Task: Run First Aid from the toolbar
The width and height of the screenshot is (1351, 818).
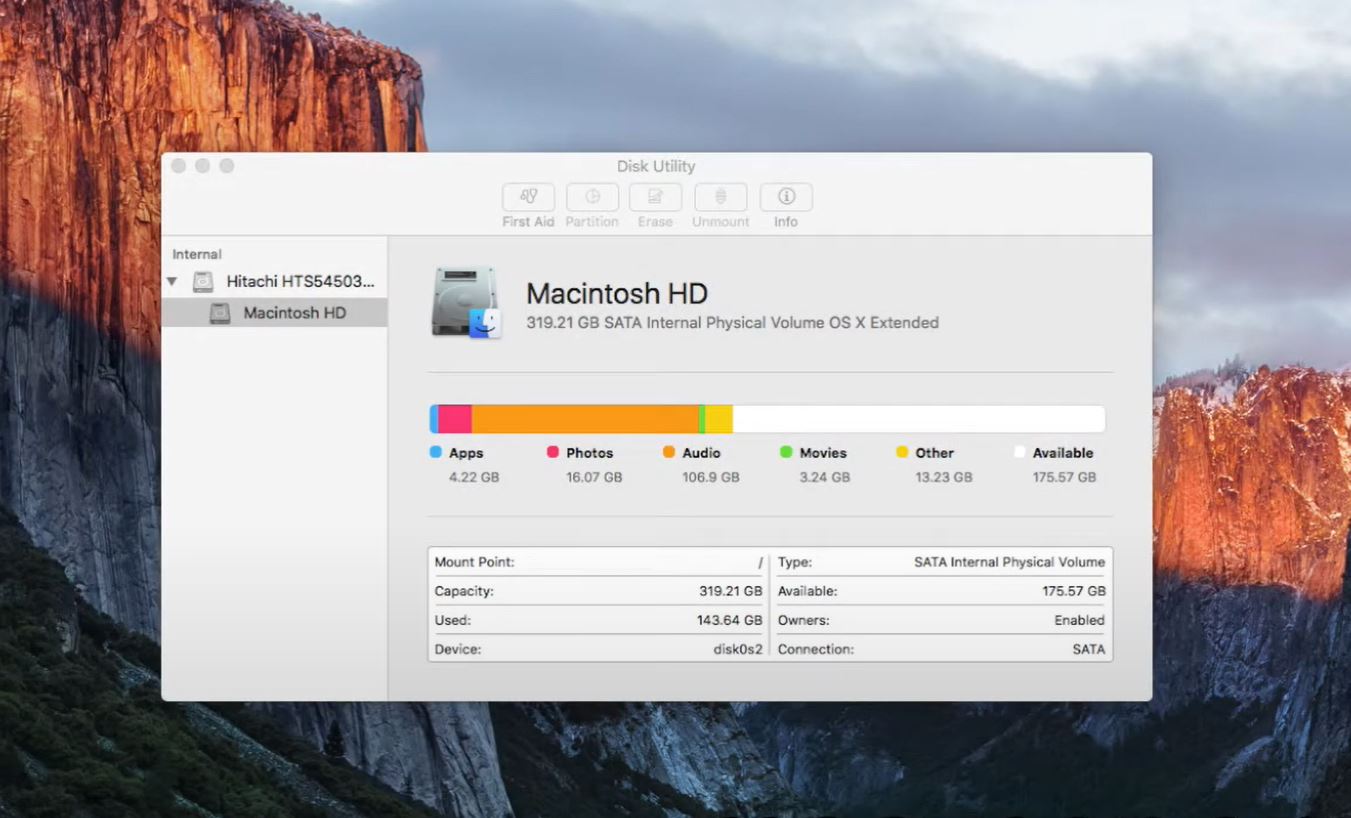Action: (528, 197)
